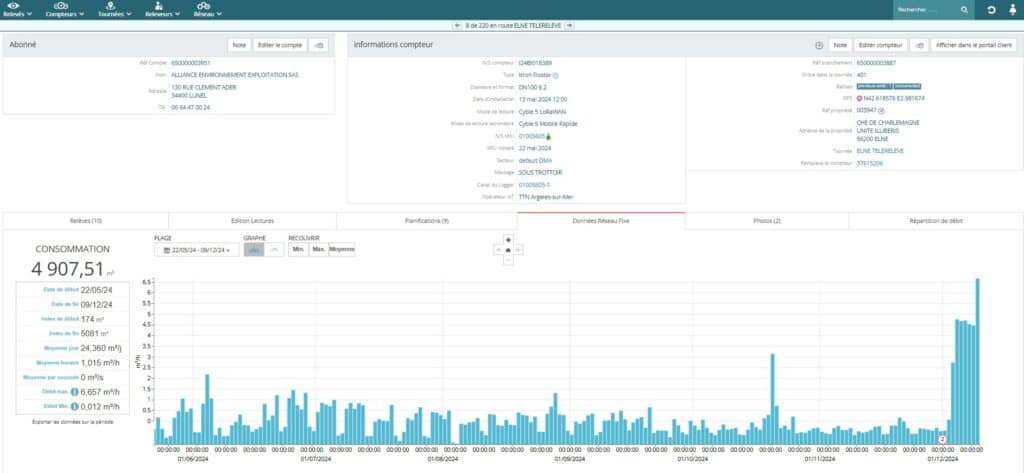Open the user profile icon
This screenshot has width=1024, height=473.
[x=1012, y=10]
